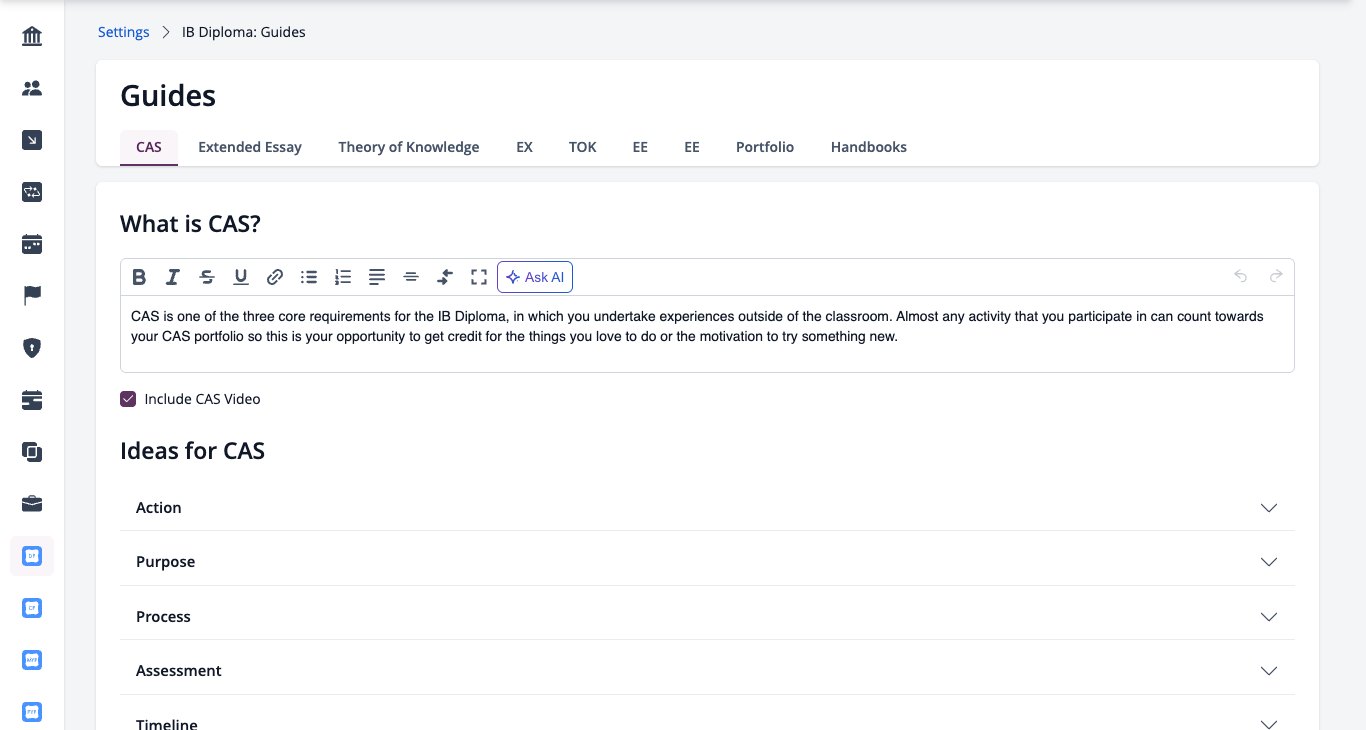This screenshot has height=730, width=1366.
Task: Expand the Action section
Action: [x=708, y=508]
